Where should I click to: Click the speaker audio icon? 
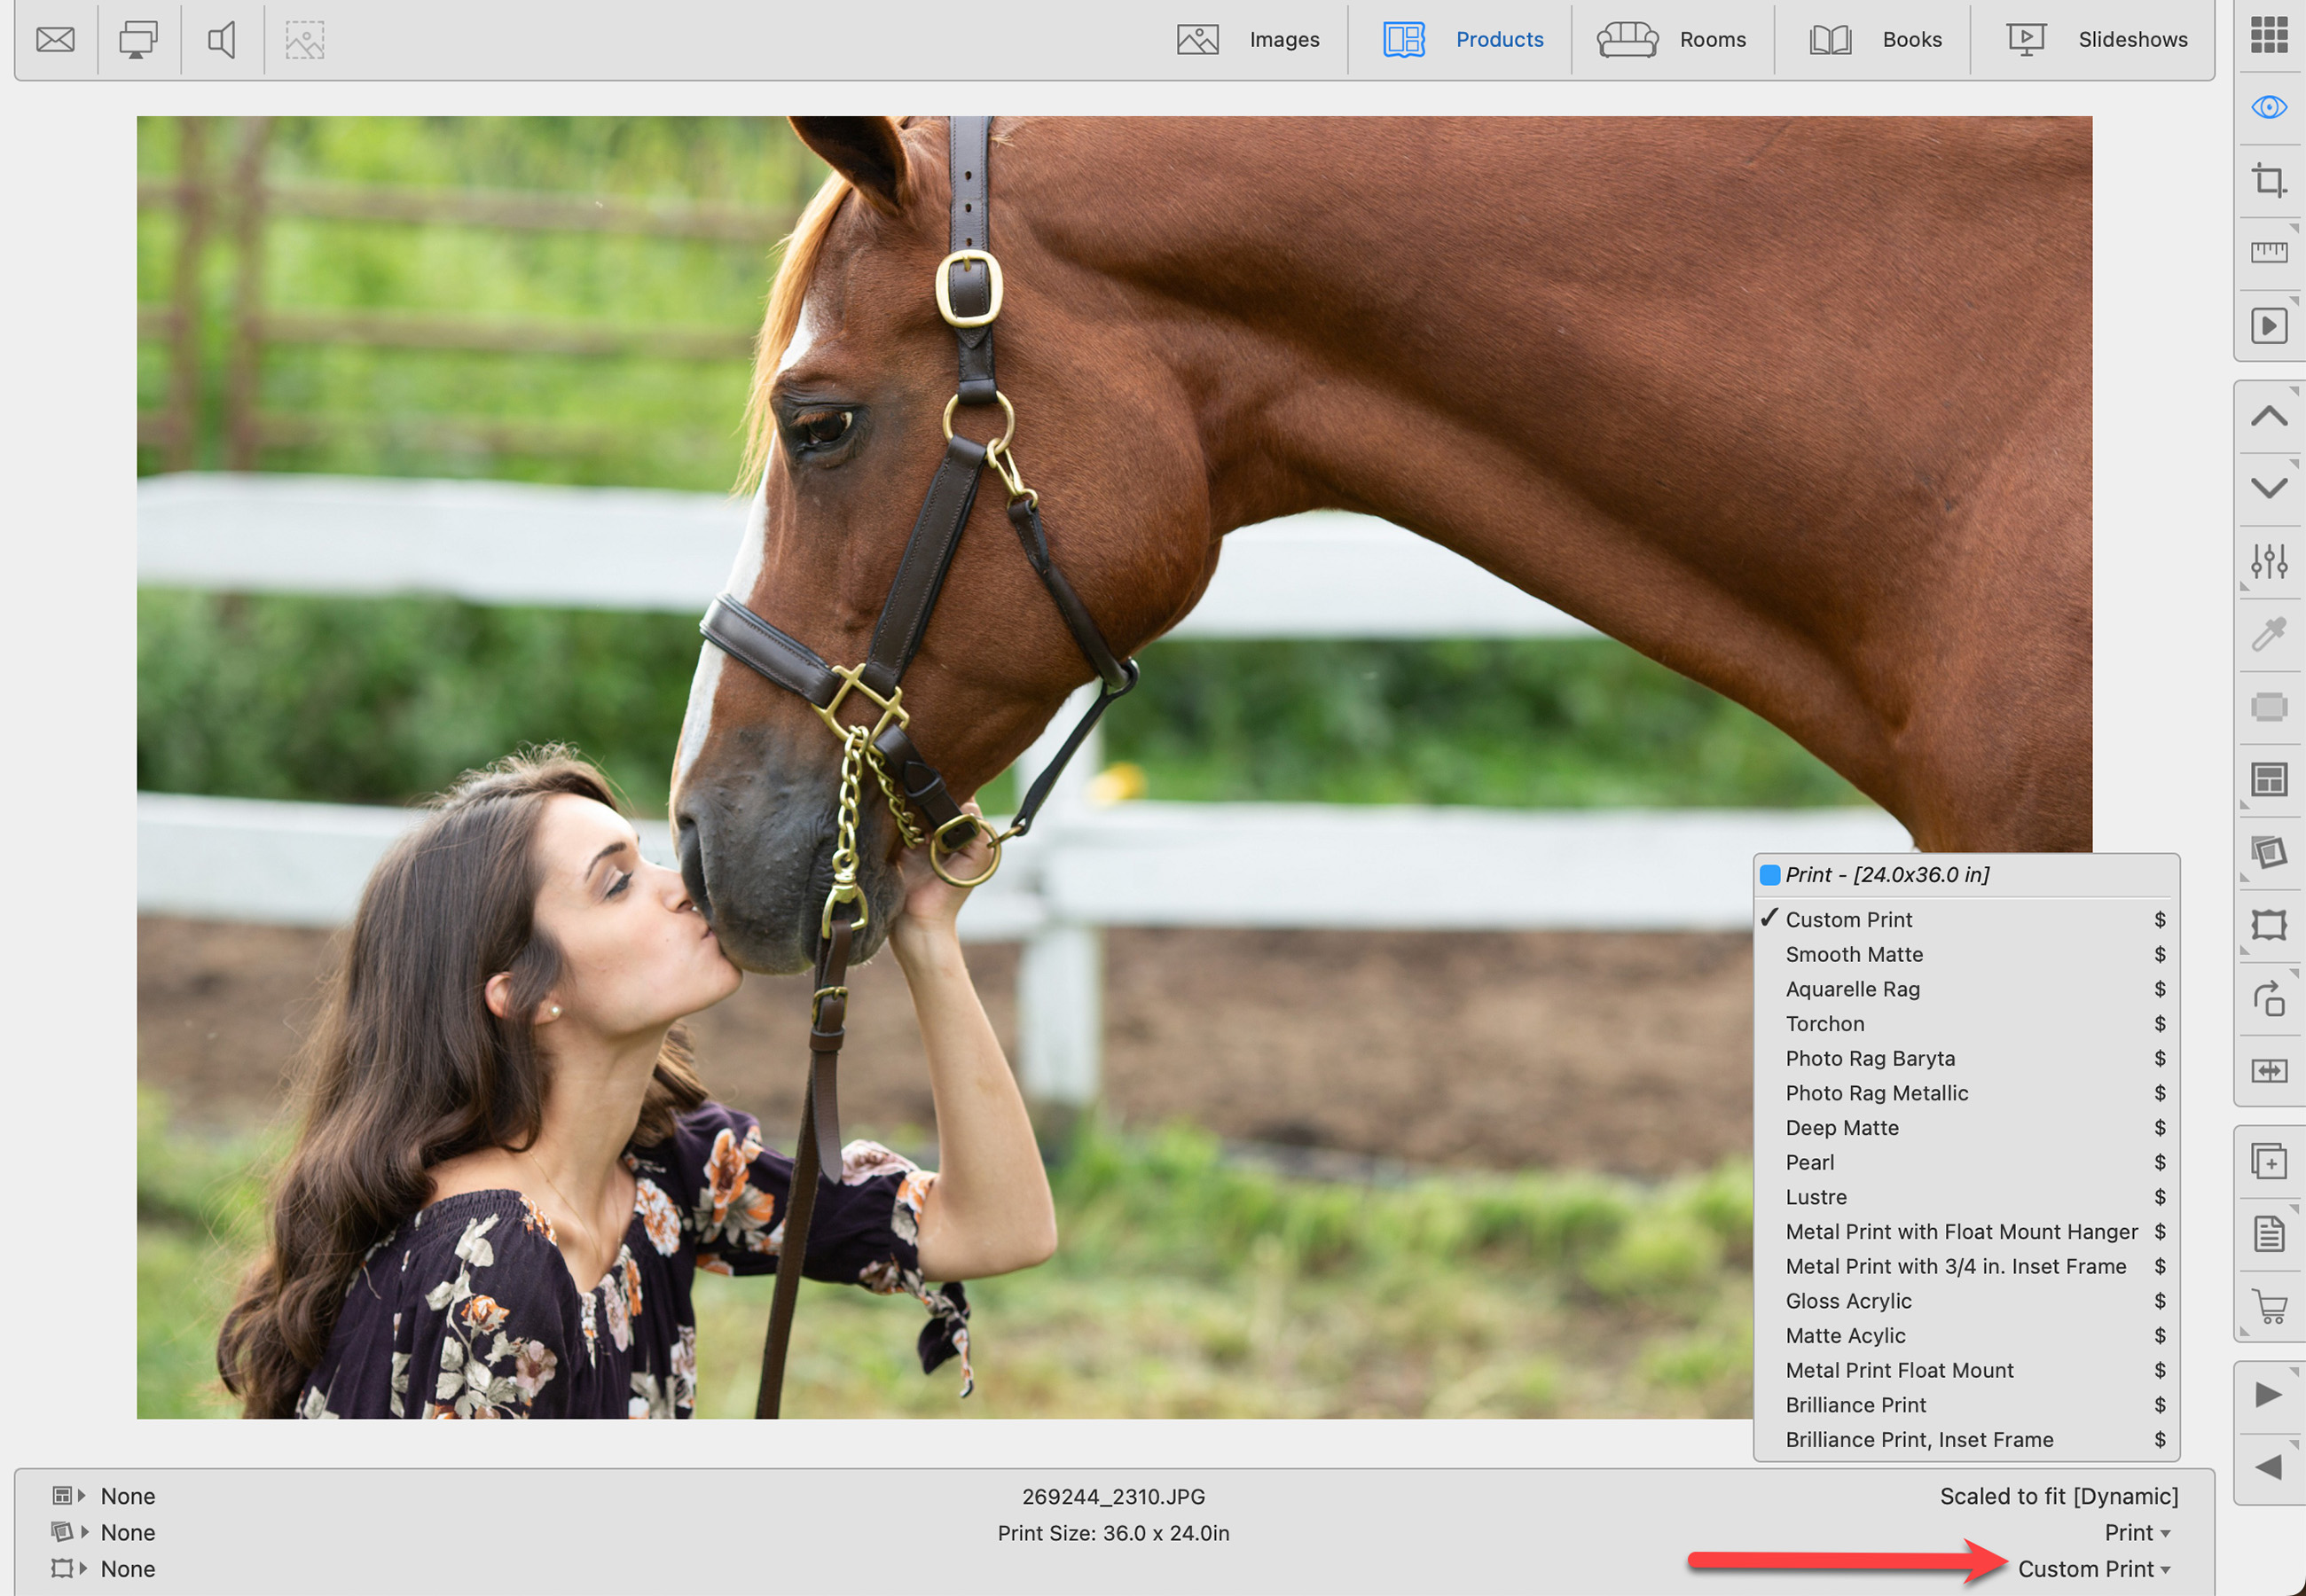pyautogui.click(x=221, y=40)
